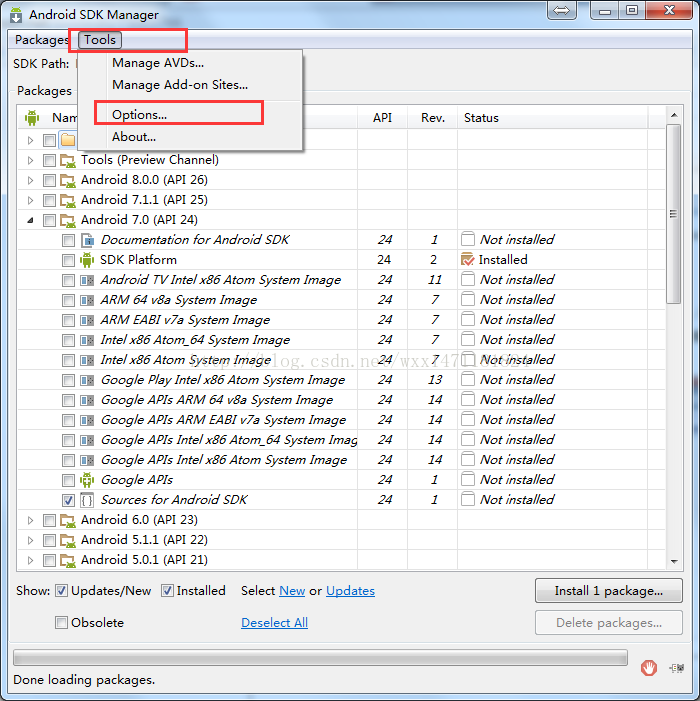Click the red stop hand icon
The image size is (700, 701).
point(648,668)
